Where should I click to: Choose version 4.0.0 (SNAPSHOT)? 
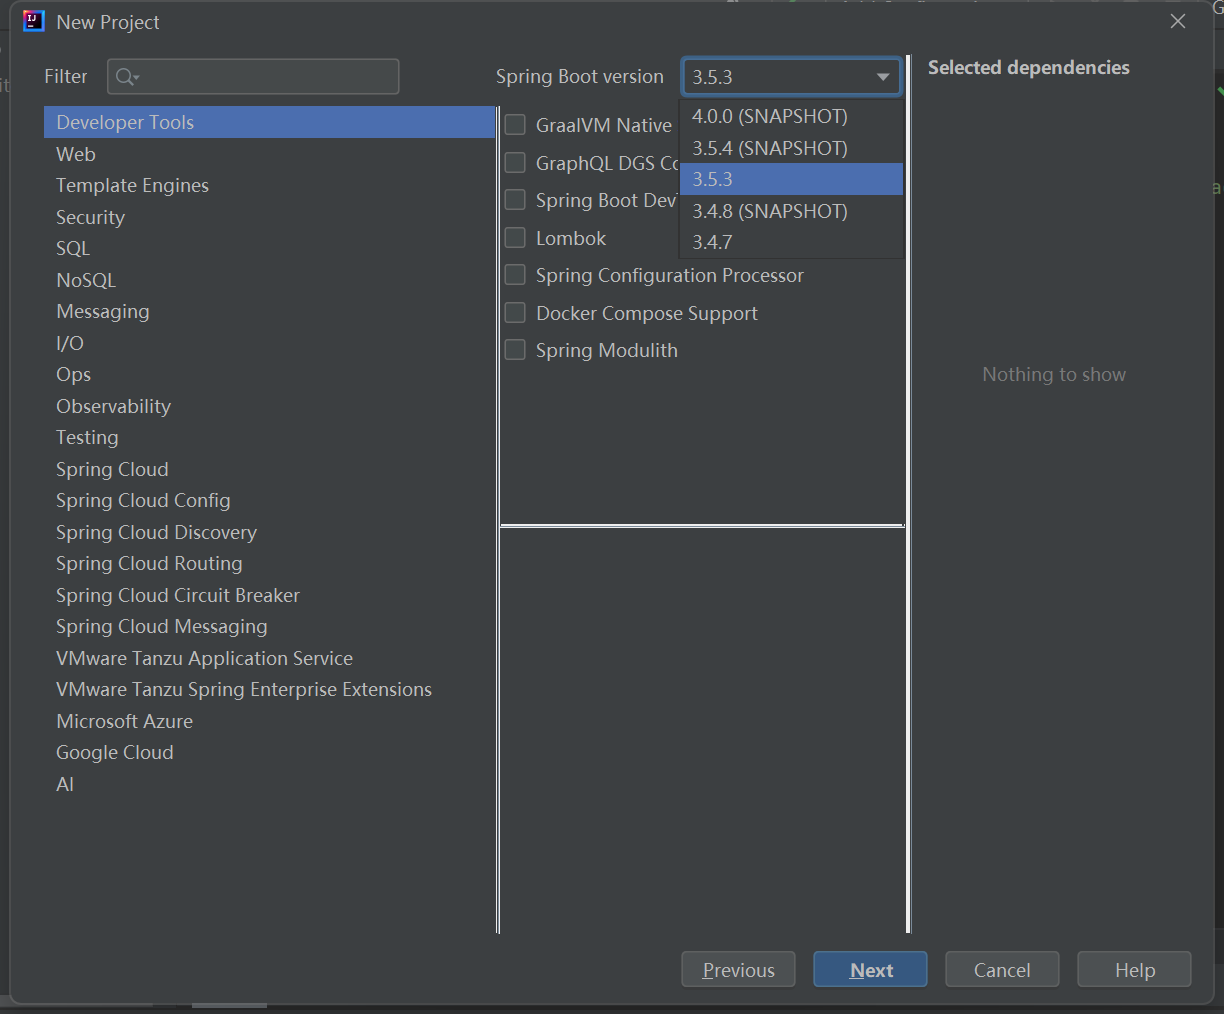[x=791, y=116]
